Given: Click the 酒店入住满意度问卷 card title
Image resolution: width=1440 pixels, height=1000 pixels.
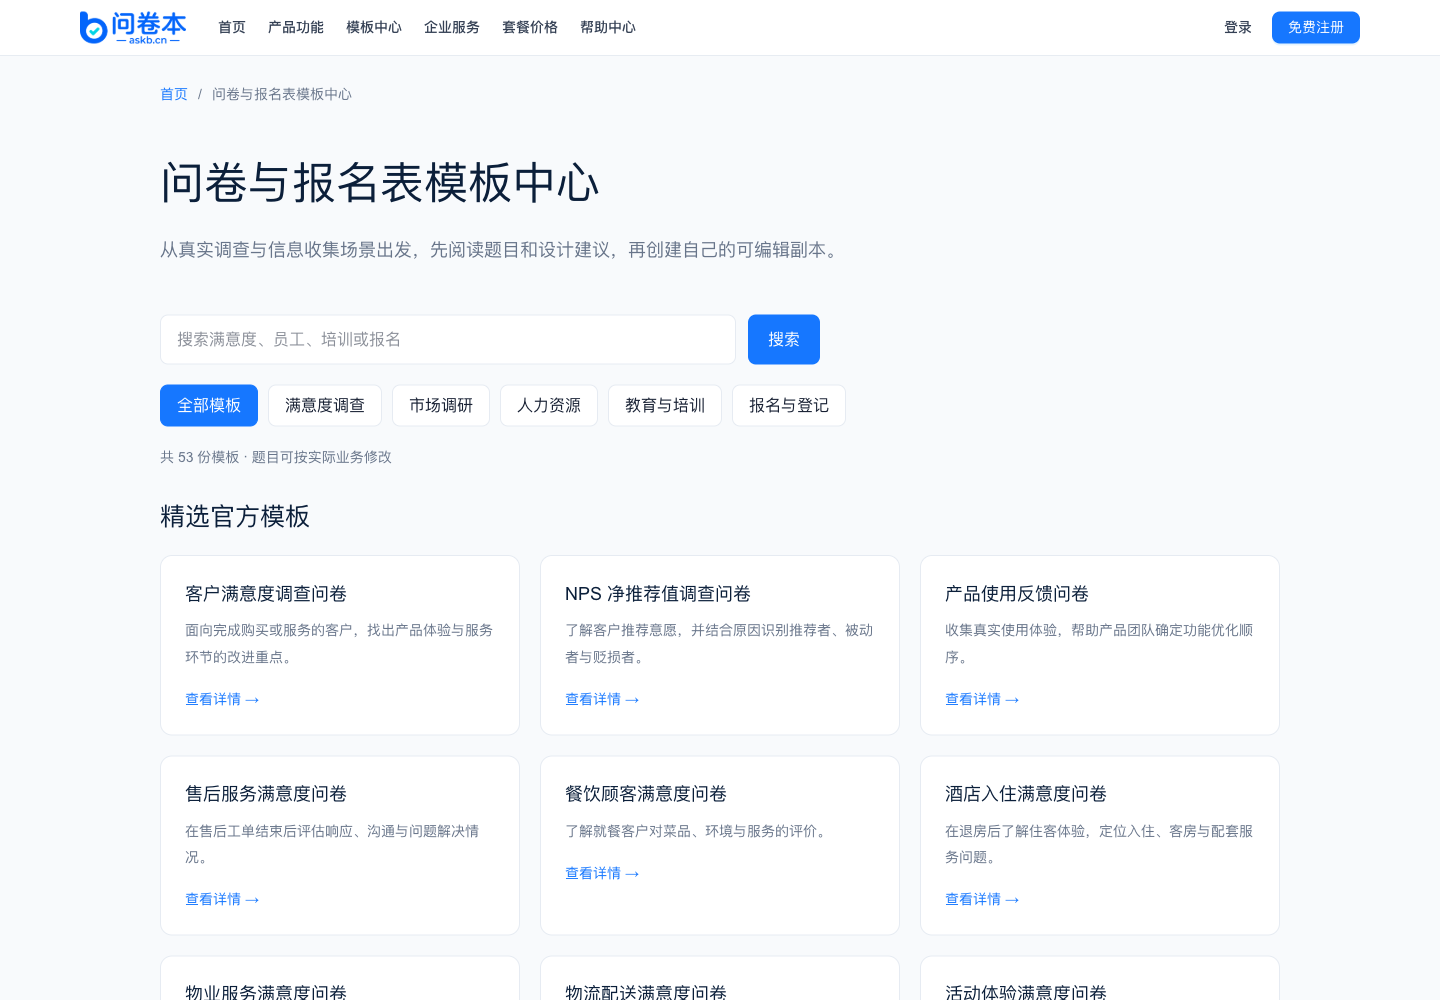Looking at the screenshot, I should tap(1026, 794).
